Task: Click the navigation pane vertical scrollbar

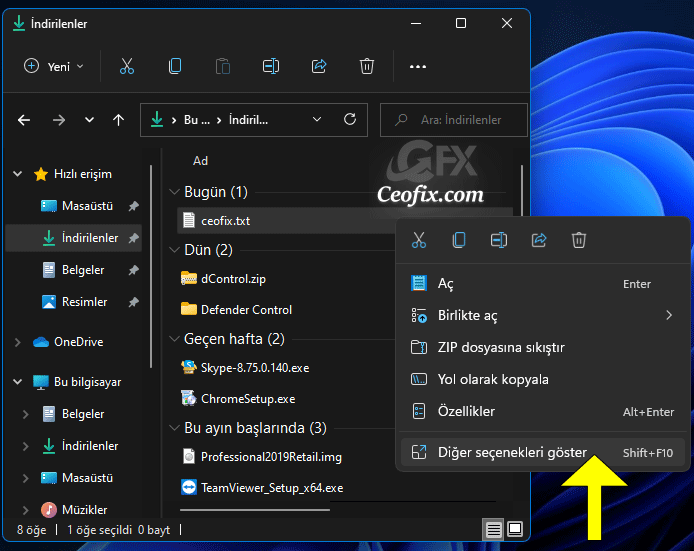Action: pyautogui.click(x=151, y=266)
